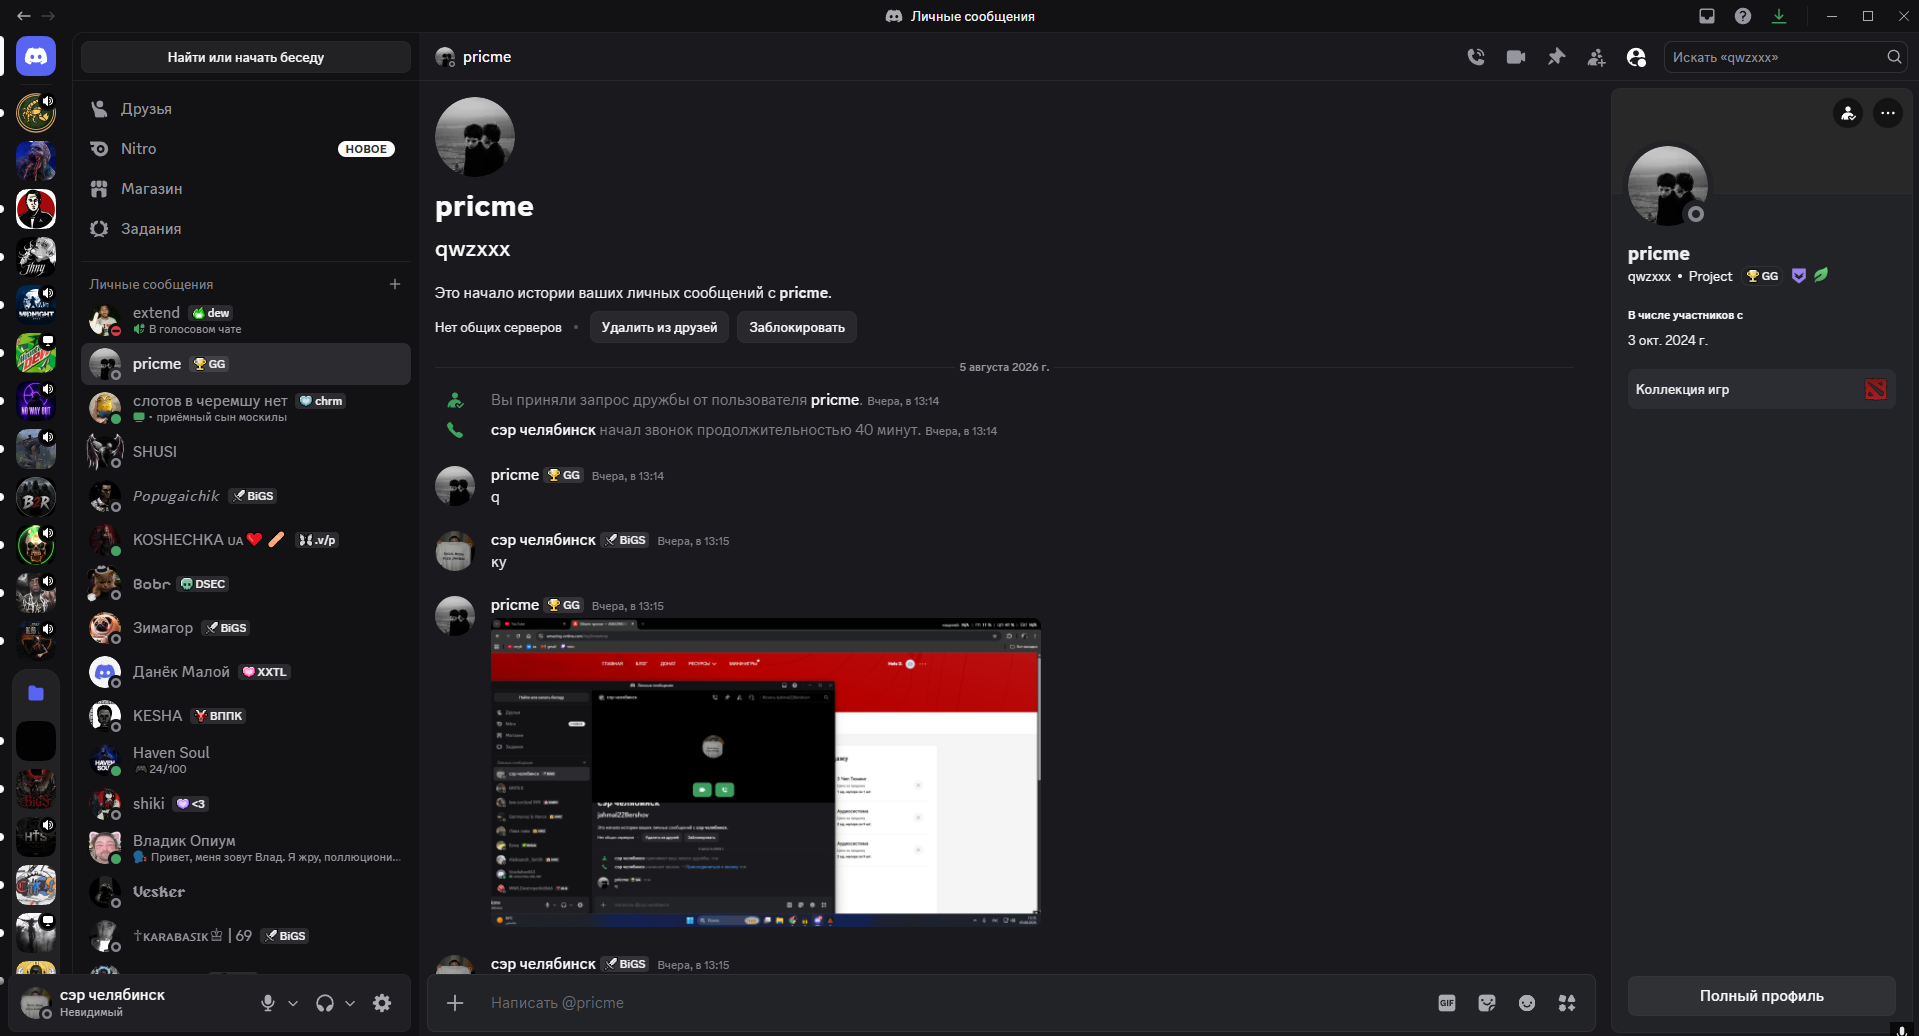Open conversation with KOSHECHKA
Viewport: 1919px width, 1036px height.
click(x=246, y=540)
